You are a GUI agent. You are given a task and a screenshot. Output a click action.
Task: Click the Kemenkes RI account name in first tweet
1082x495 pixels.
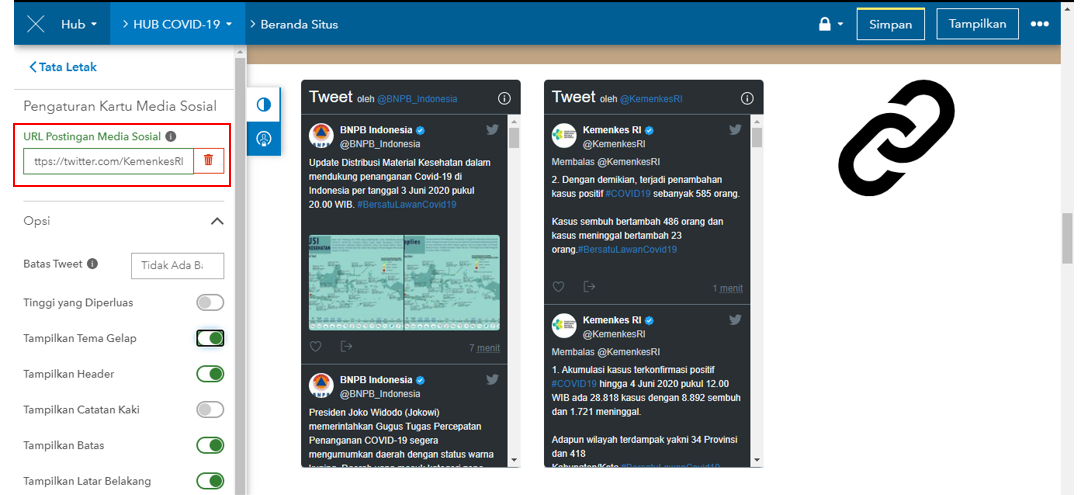pyautogui.click(x=613, y=130)
